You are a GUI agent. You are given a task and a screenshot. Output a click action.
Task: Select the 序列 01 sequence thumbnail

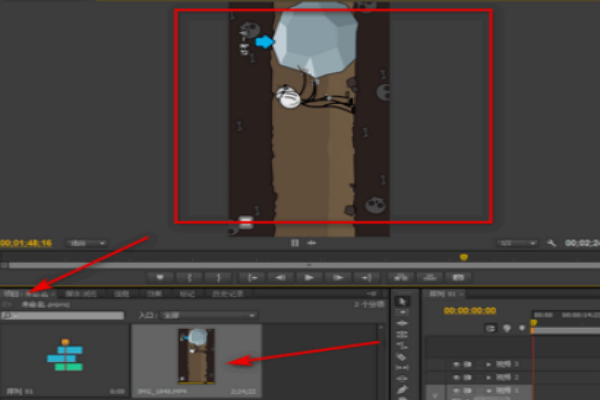[x=65, y=356]
